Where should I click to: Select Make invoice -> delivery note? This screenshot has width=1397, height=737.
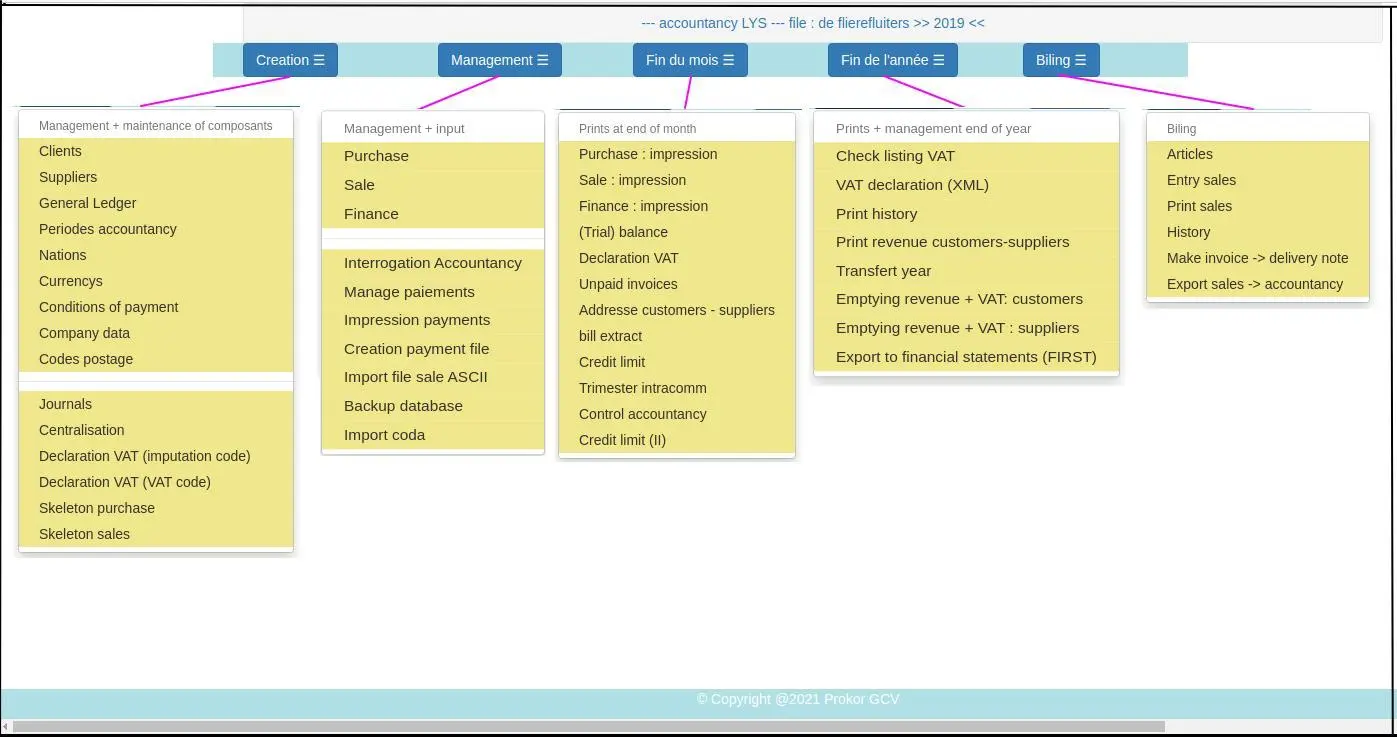pos(1257,258)
